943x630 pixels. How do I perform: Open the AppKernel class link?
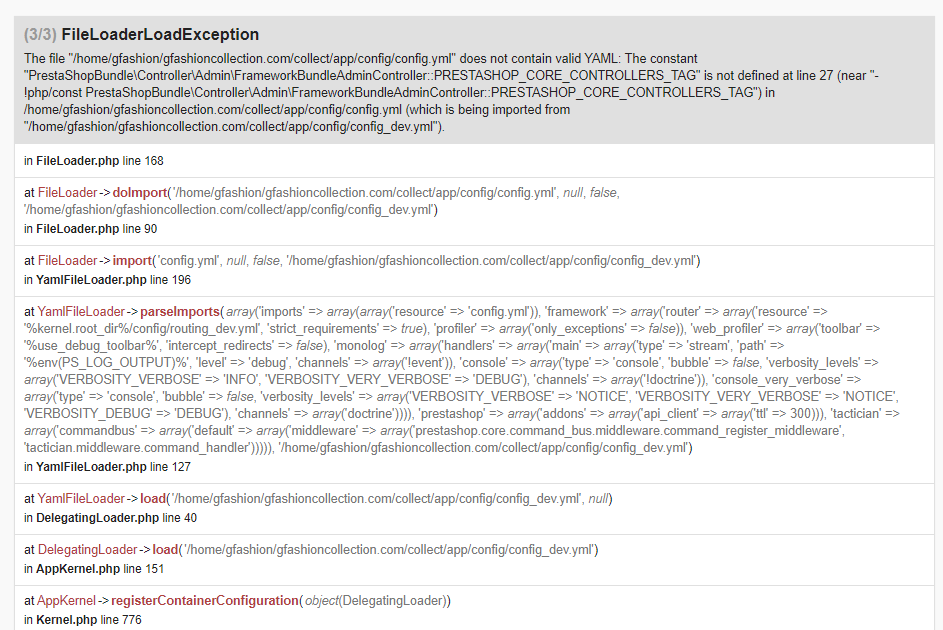67,601
